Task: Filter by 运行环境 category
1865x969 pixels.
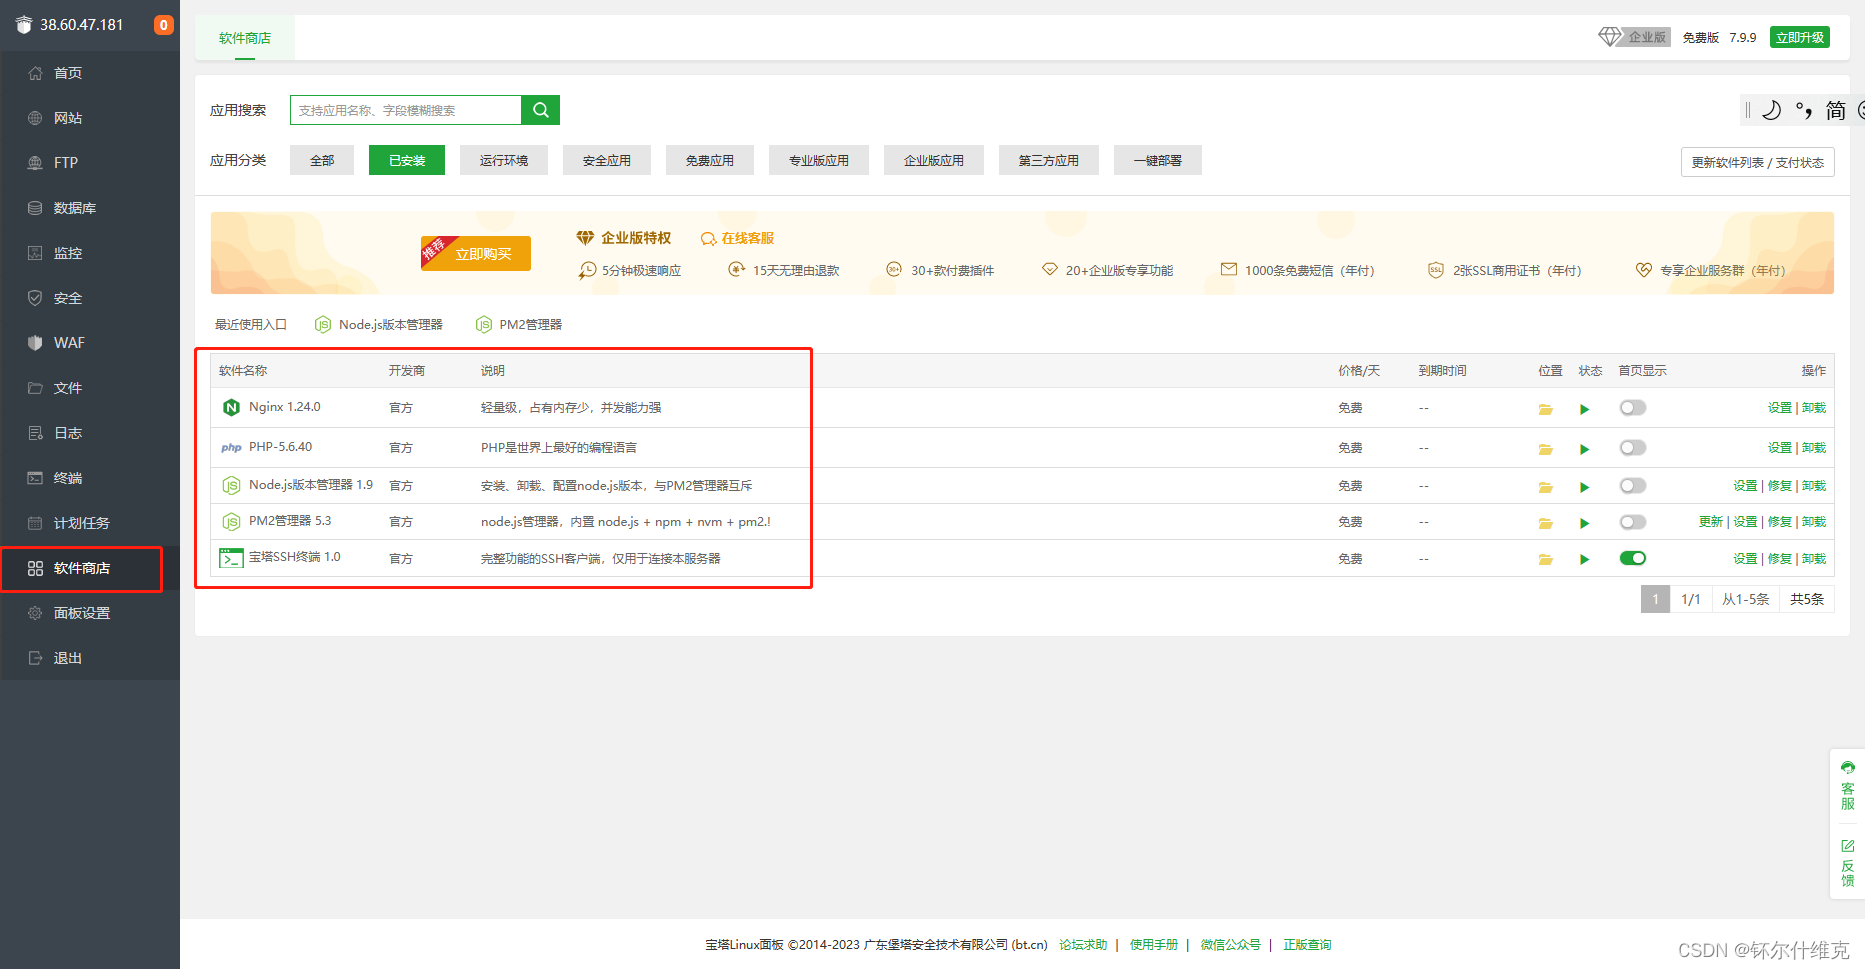Action: (504, 160)
